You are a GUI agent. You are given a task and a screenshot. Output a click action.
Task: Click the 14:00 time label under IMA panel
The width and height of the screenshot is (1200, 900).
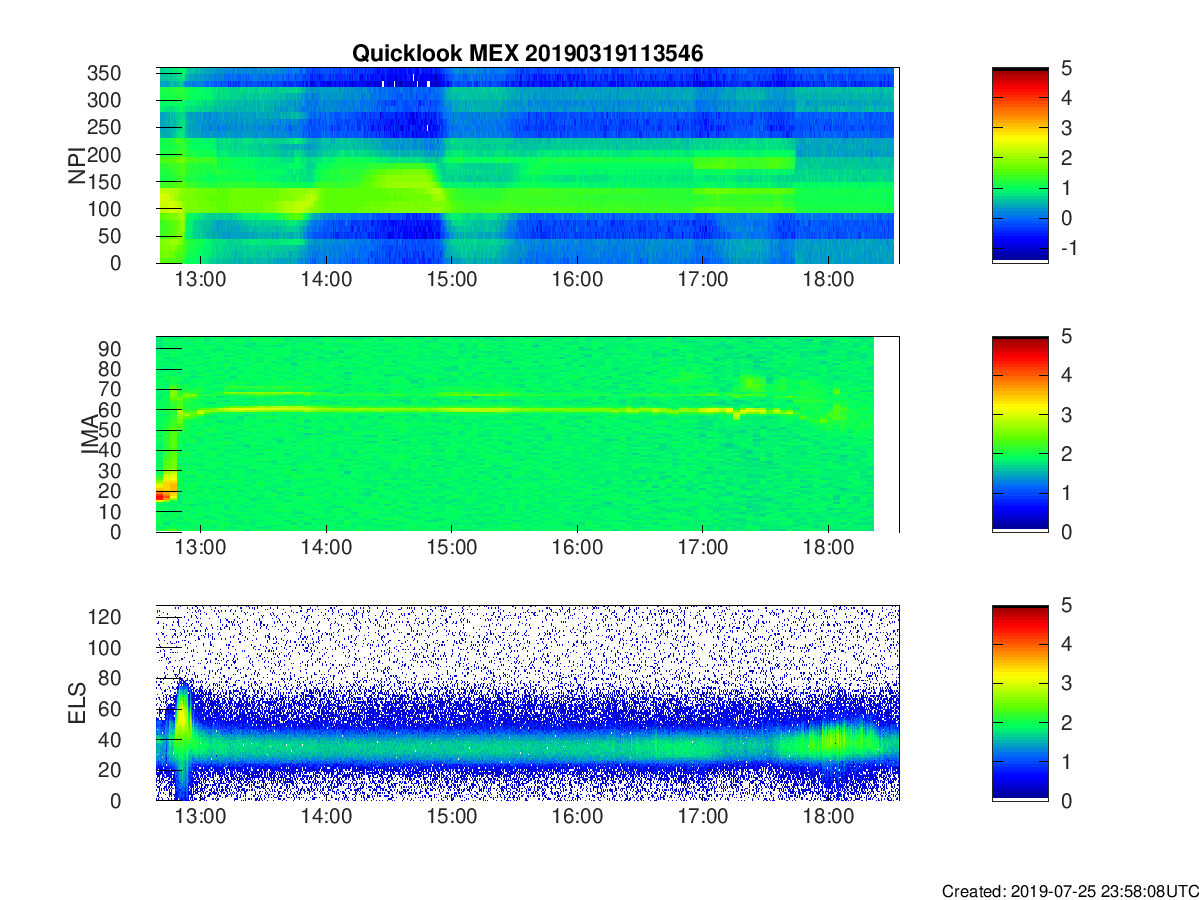point(326,549)
